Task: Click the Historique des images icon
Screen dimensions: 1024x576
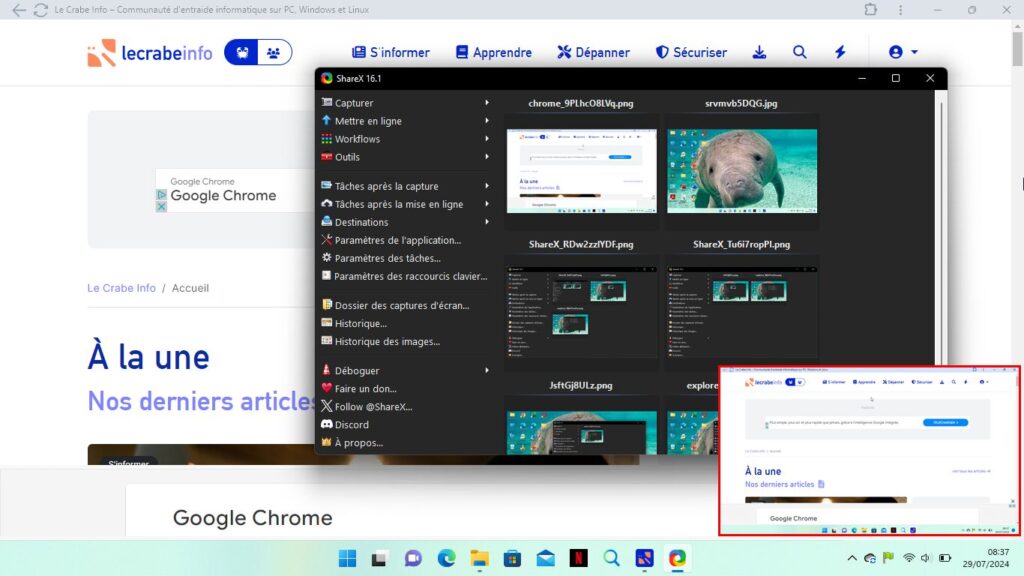Action: click(x=327, y=340)
